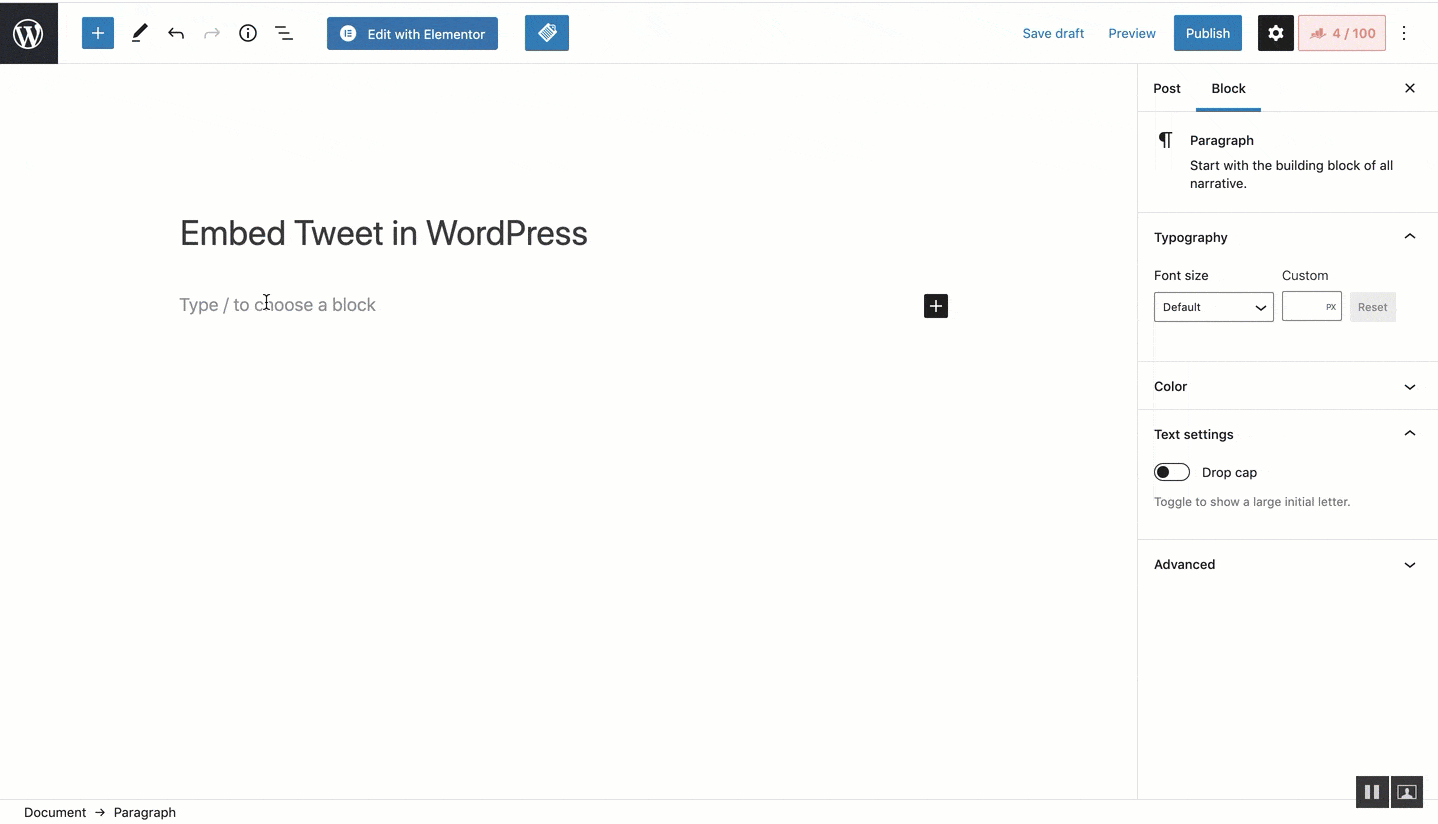Click the Undo arrow icon

point(176,33)
